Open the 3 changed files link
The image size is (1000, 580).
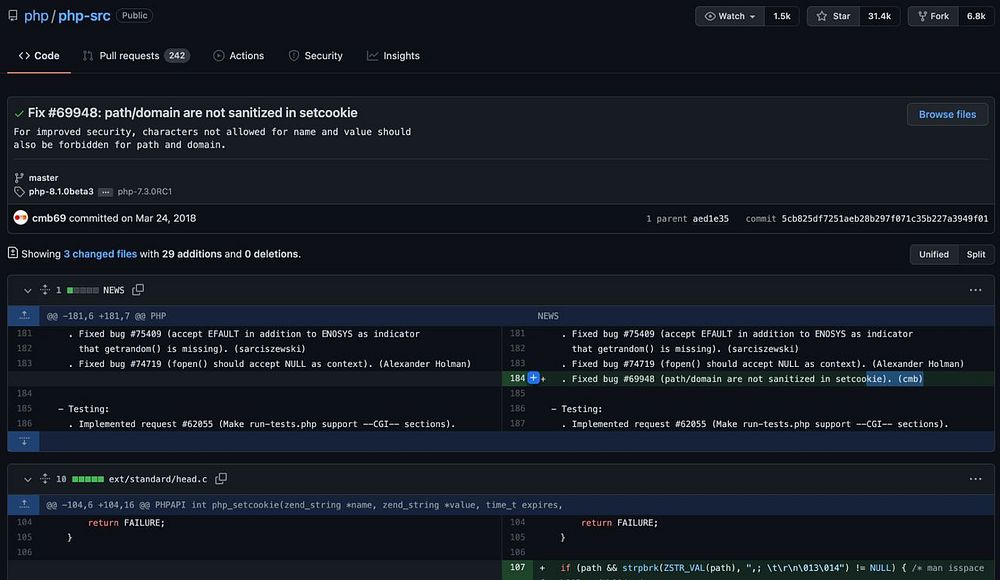click(x=100, y=254)
